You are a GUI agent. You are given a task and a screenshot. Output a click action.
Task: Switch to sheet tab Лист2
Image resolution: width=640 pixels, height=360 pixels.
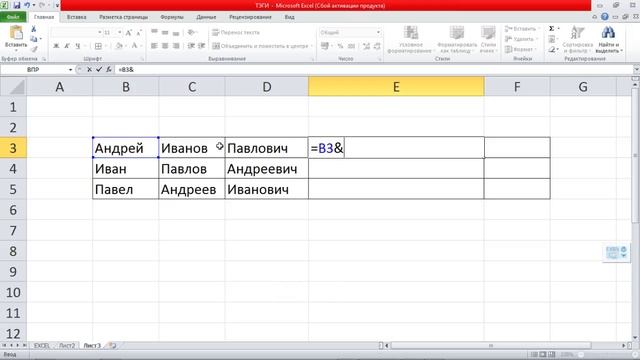coord(67,345)
